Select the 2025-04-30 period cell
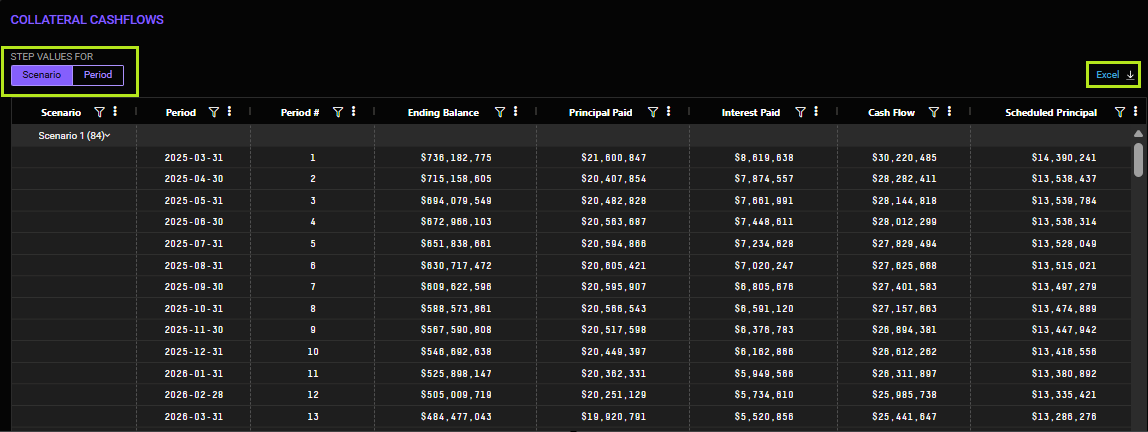The width and height of the screenshot is (1148, 432). pyautogui.click(x=193, y=179)
